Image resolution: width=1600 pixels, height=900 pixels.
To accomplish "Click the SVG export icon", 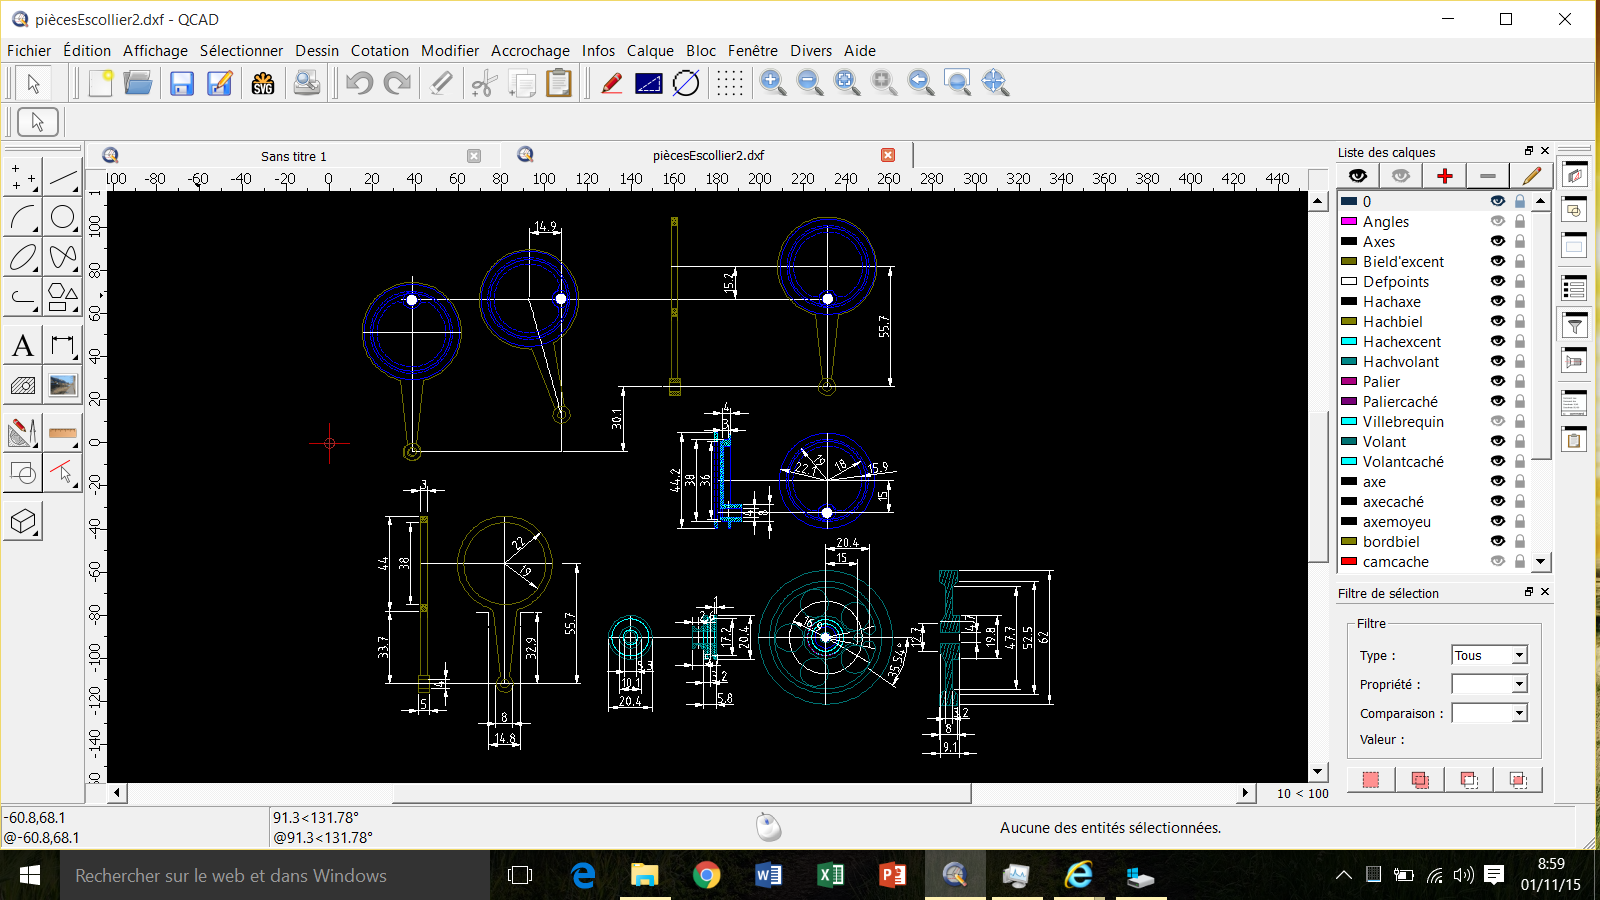I will coord(263,84).
